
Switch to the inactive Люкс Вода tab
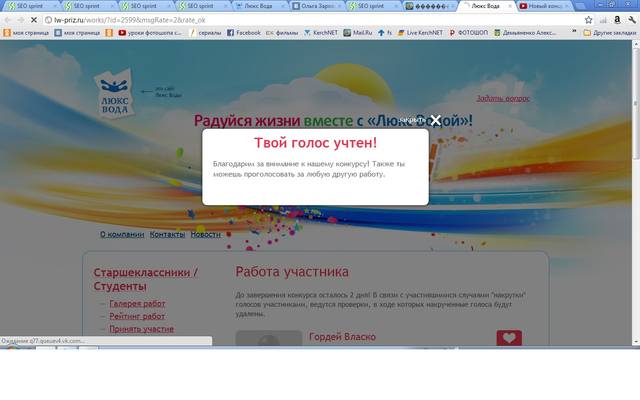pyautogui.click(x=260, y=6)
